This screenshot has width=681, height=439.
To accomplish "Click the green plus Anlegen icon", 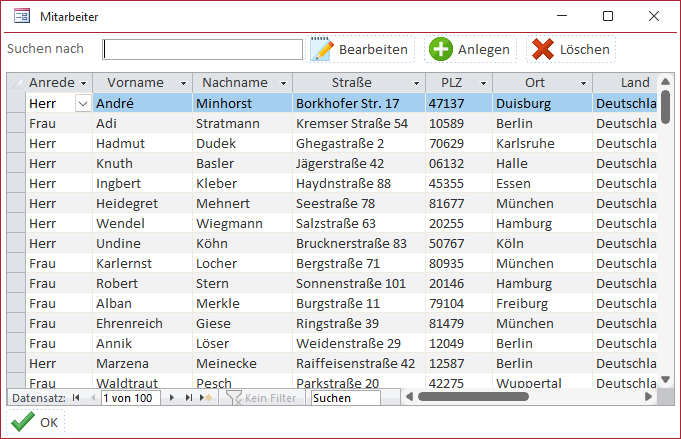I will coord(441,49).
